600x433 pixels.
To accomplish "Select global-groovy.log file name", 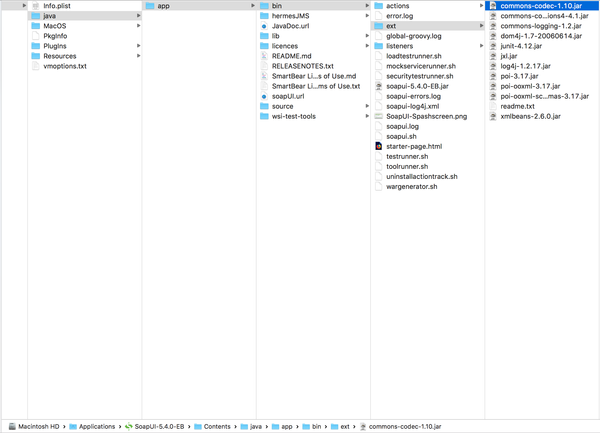I will tap(414, 36).
